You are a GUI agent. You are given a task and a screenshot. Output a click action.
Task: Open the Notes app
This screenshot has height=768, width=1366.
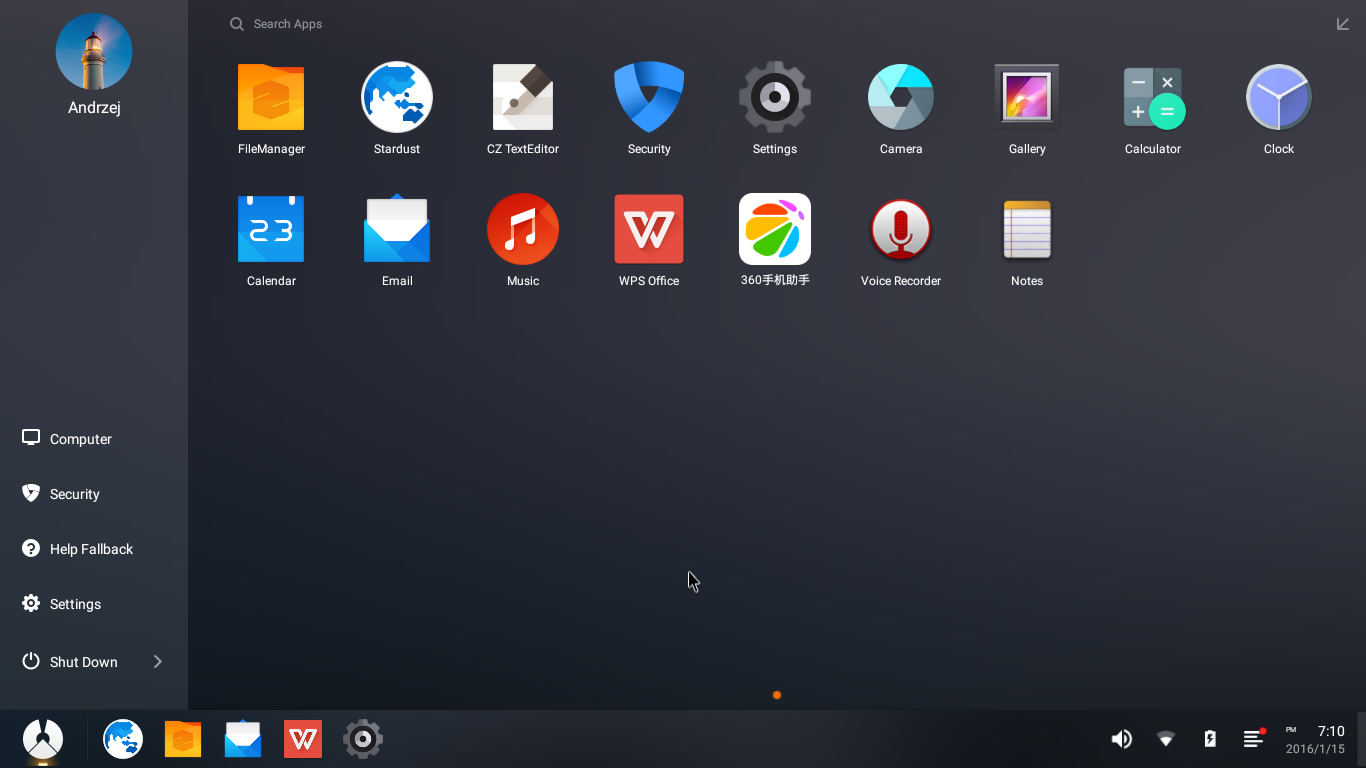click(x=1027, y=229)
